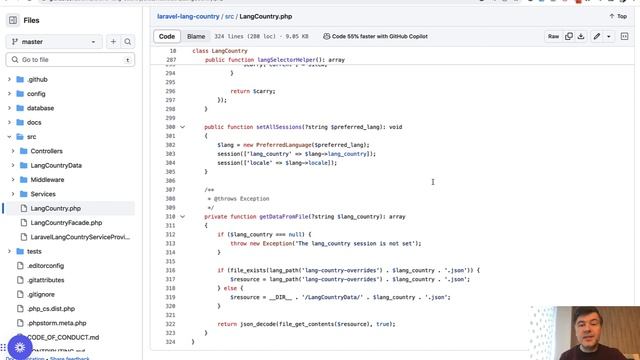Open .phpstorm.meta.php file
The image size is (640, 360).
(57, 323)
